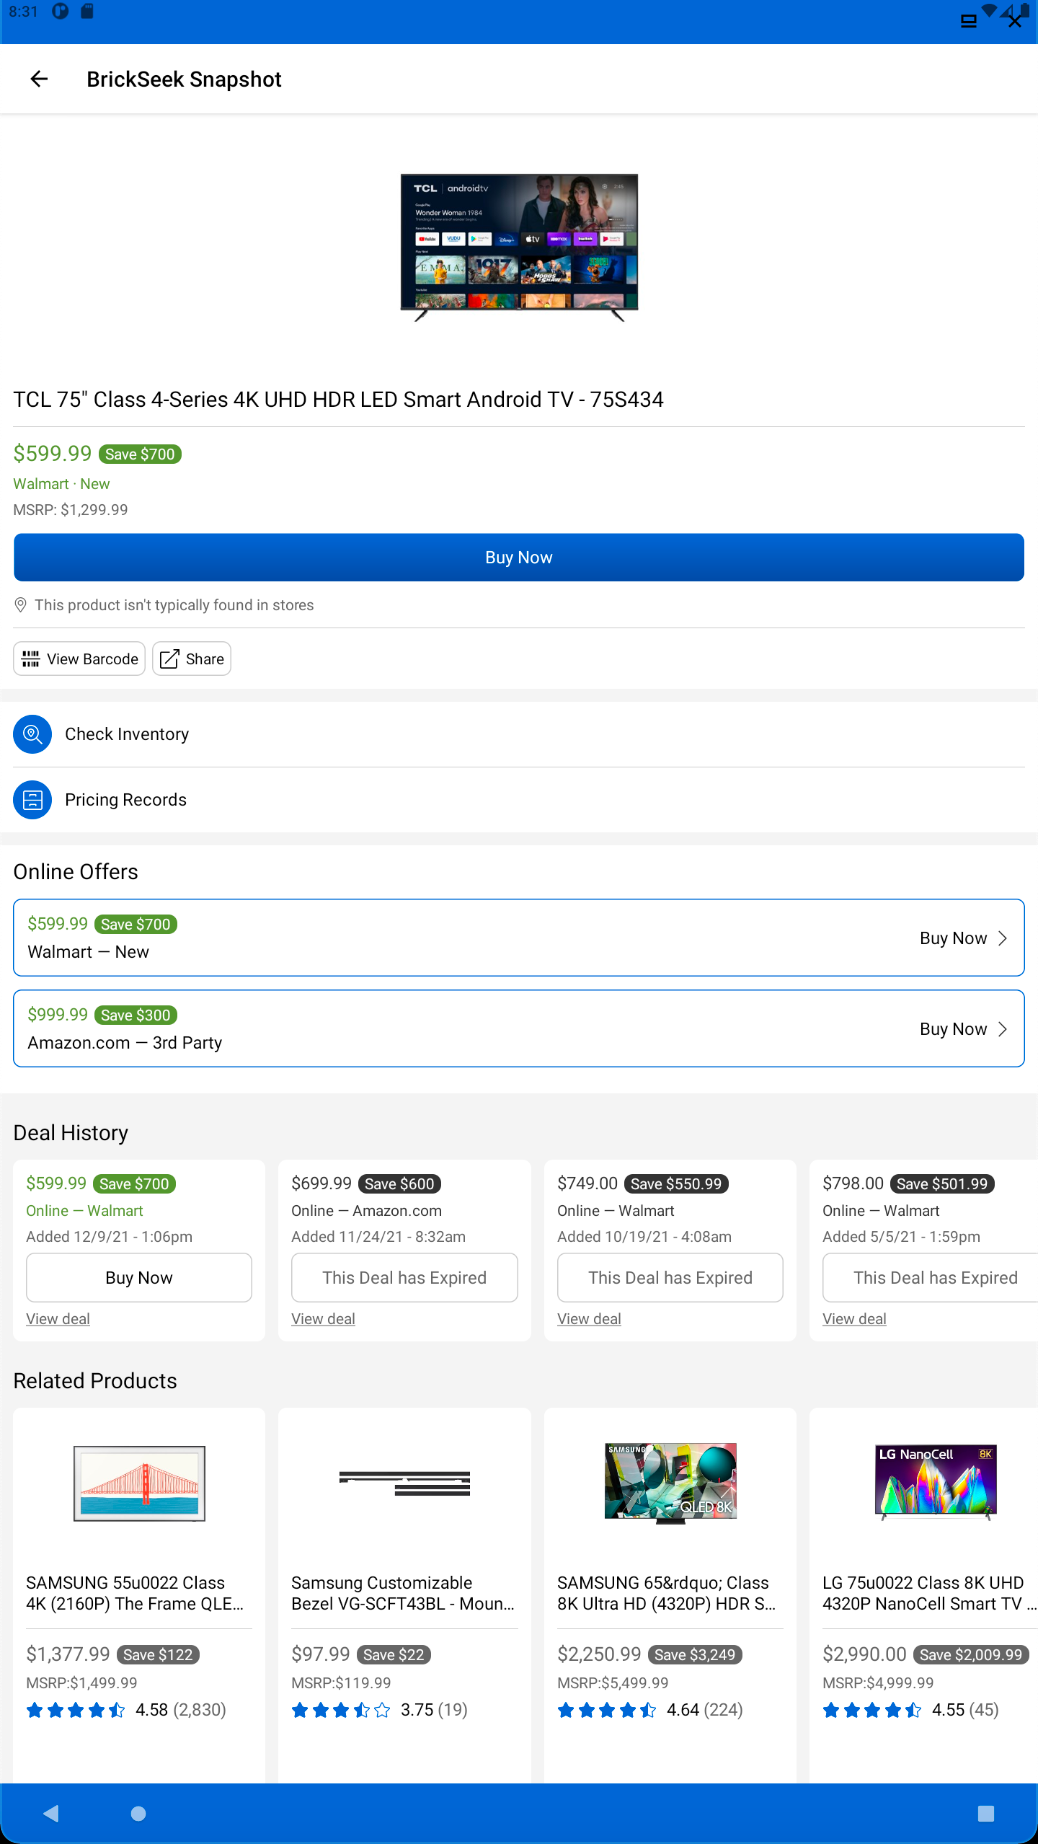Share this product

[192, 659]
